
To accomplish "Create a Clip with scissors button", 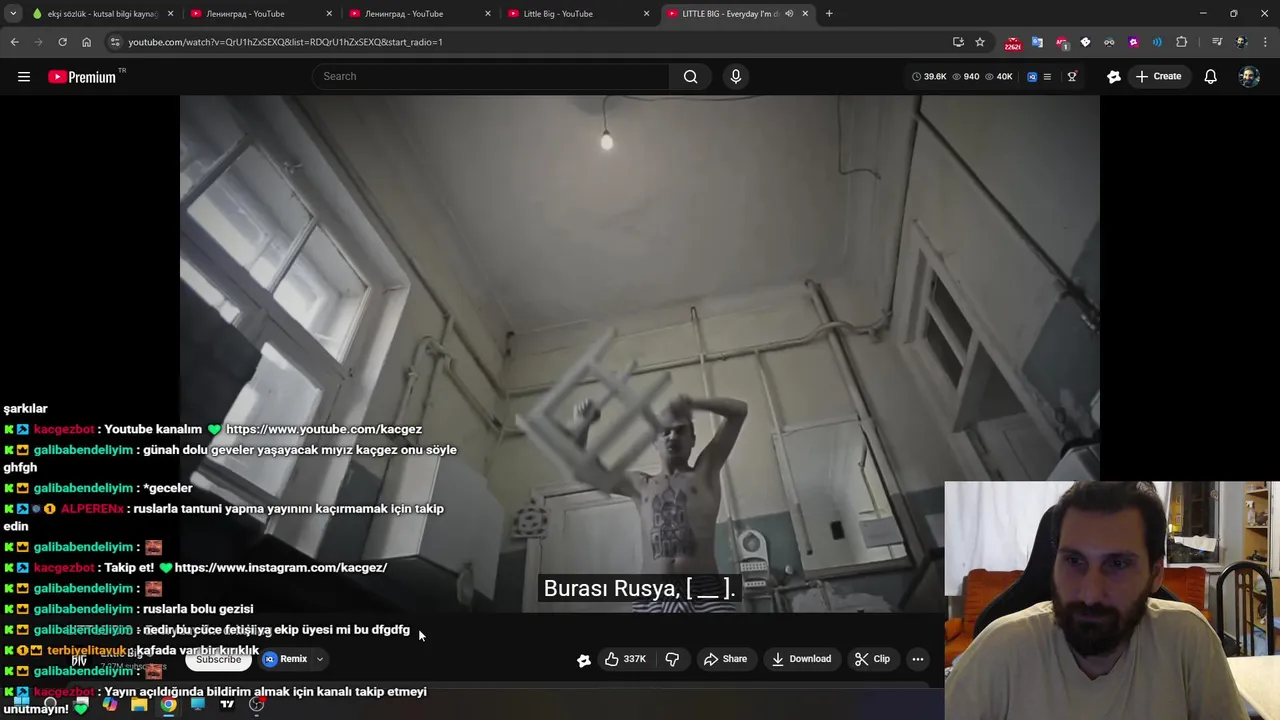I will pos(872,659).
